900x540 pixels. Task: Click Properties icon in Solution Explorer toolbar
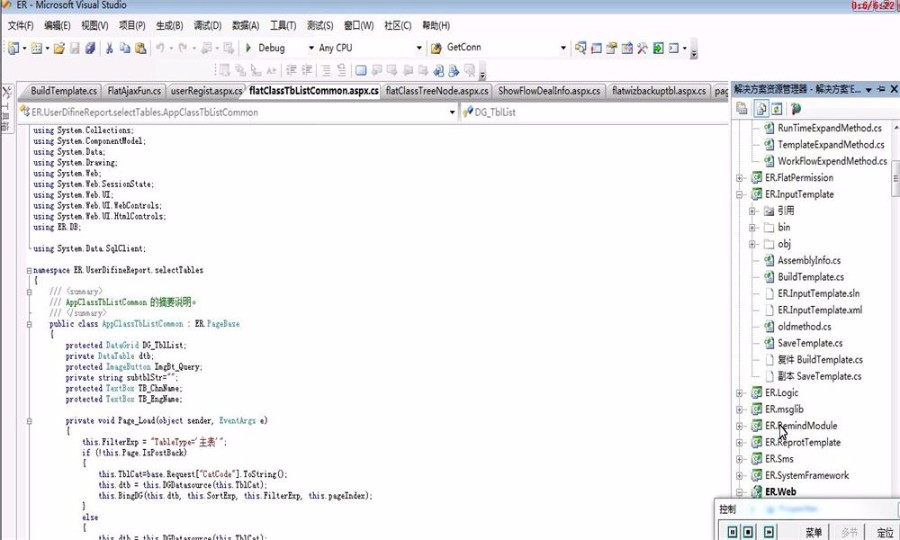click(742, 108)
